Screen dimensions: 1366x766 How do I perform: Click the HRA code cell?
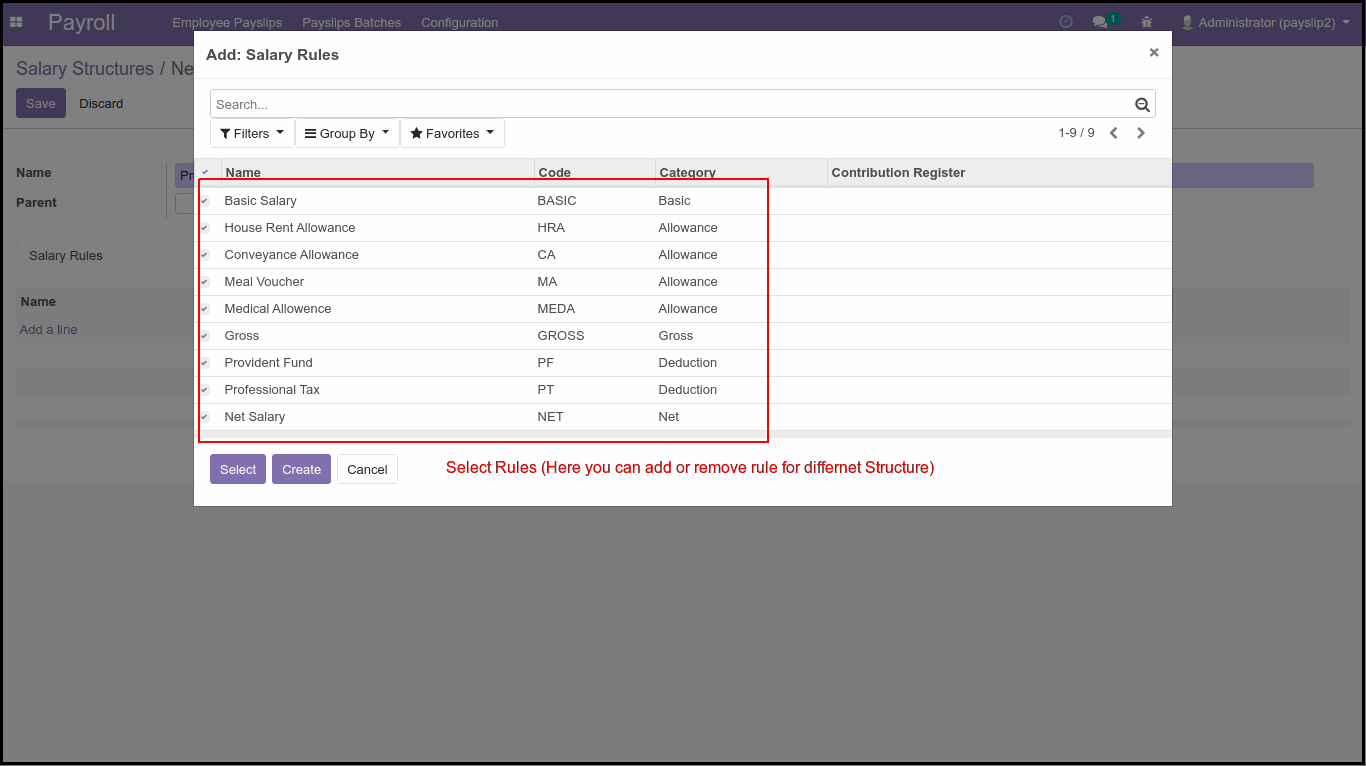pos(551,228)
